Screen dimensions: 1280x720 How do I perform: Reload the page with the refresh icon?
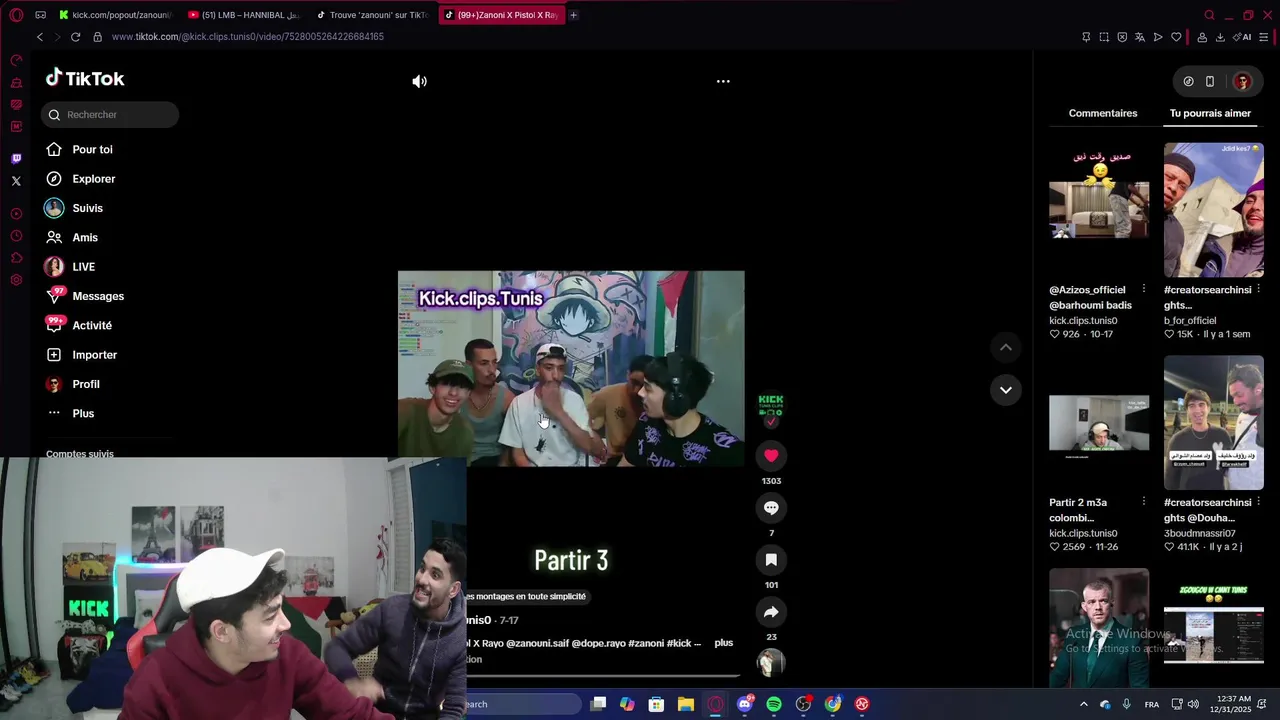point(75,37)
